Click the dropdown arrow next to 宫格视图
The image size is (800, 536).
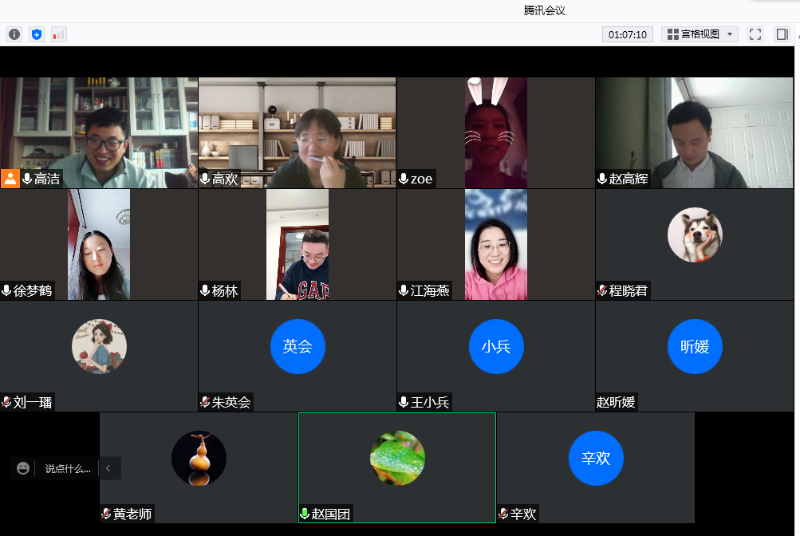point(730,34)
